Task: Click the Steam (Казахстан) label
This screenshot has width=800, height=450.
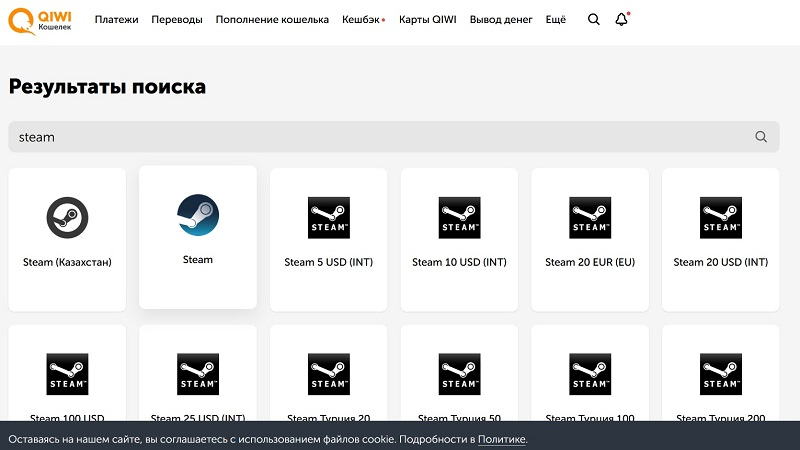Action: (67, 262)
